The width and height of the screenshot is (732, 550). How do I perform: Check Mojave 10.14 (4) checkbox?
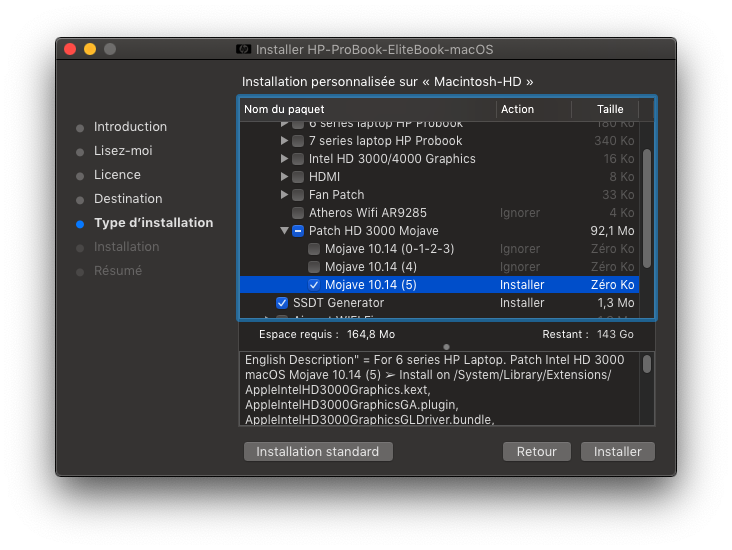pyautogui.click(x=314, y=267)
